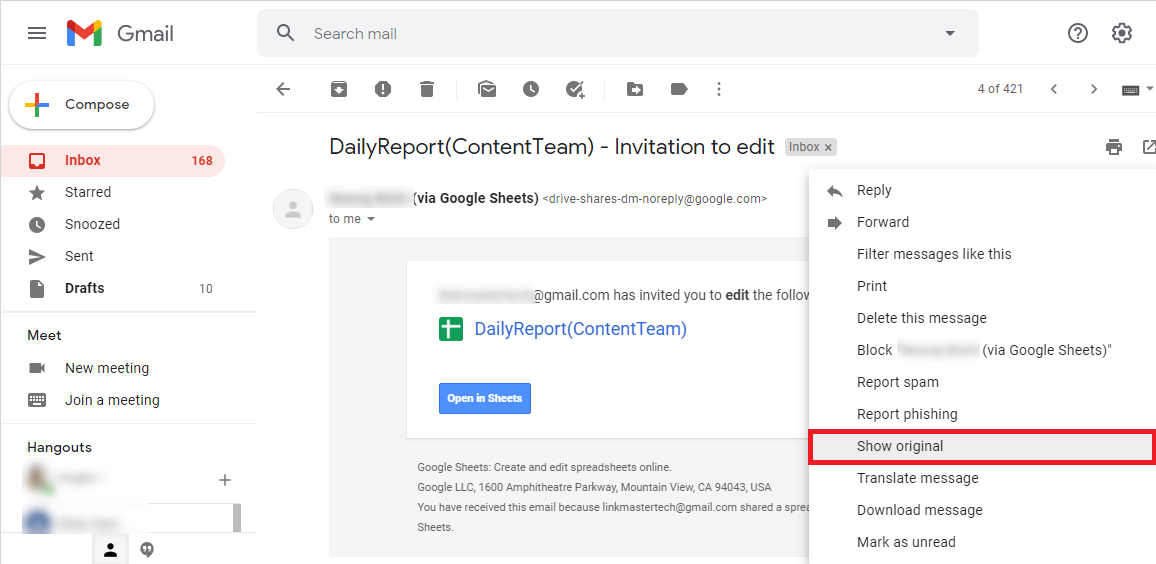Click Join a meeting

[x=113, y=400]
